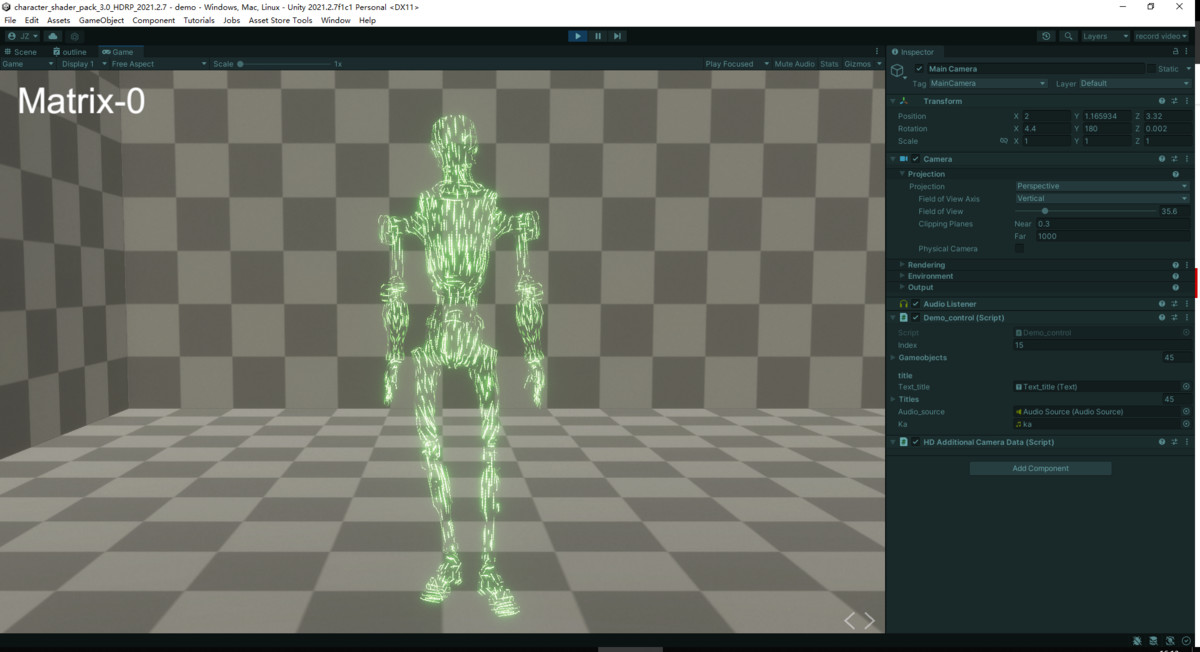Open Unity Cloud Services via cloud icon
This screenshot has height=652, width=1200.
pyautogui.click(x=52, y=35)
